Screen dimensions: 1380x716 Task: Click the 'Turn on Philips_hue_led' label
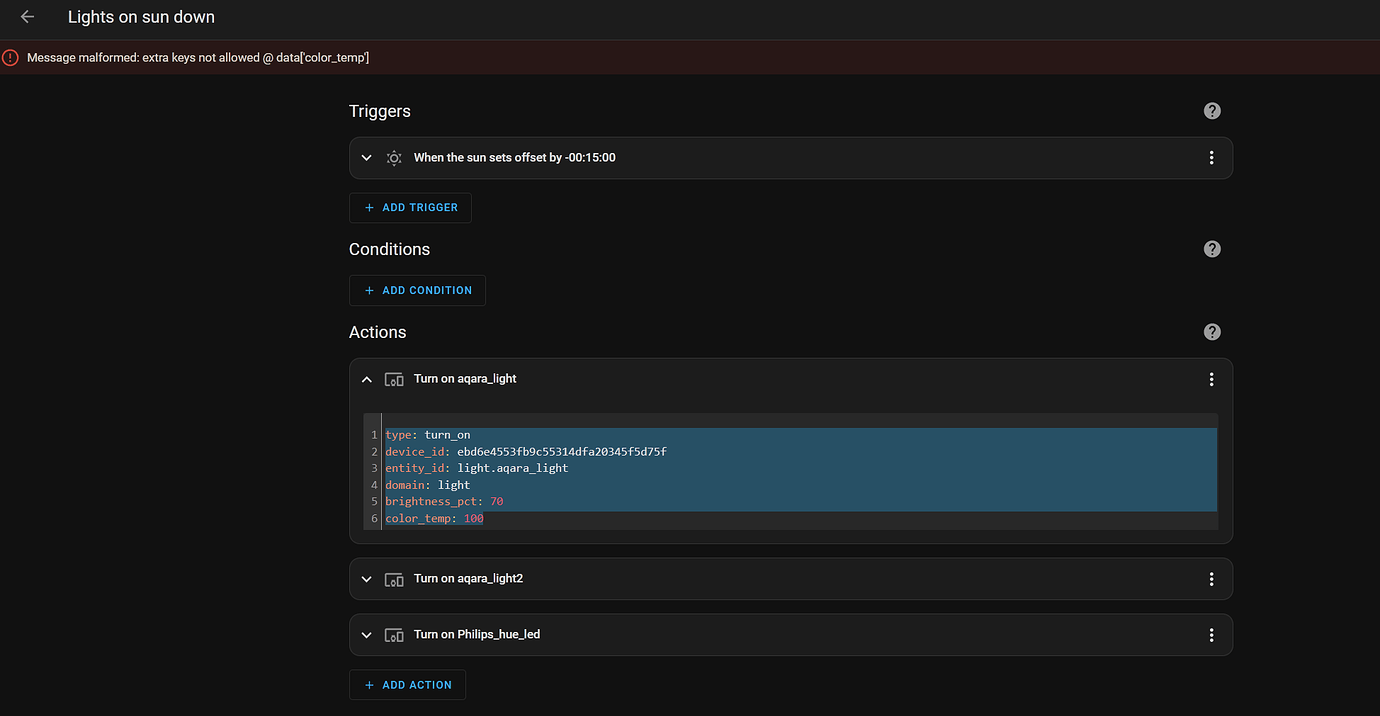click(477, 635)
